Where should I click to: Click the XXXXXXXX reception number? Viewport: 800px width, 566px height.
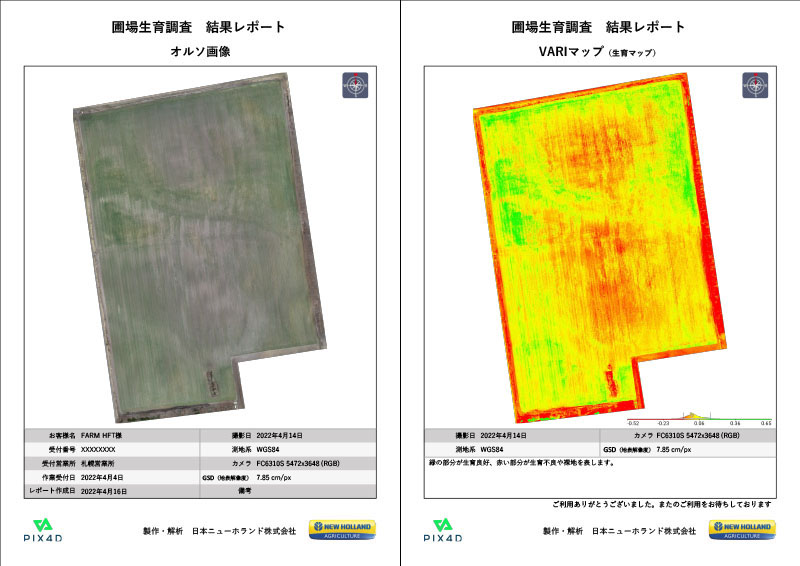(x=98, y=450)
